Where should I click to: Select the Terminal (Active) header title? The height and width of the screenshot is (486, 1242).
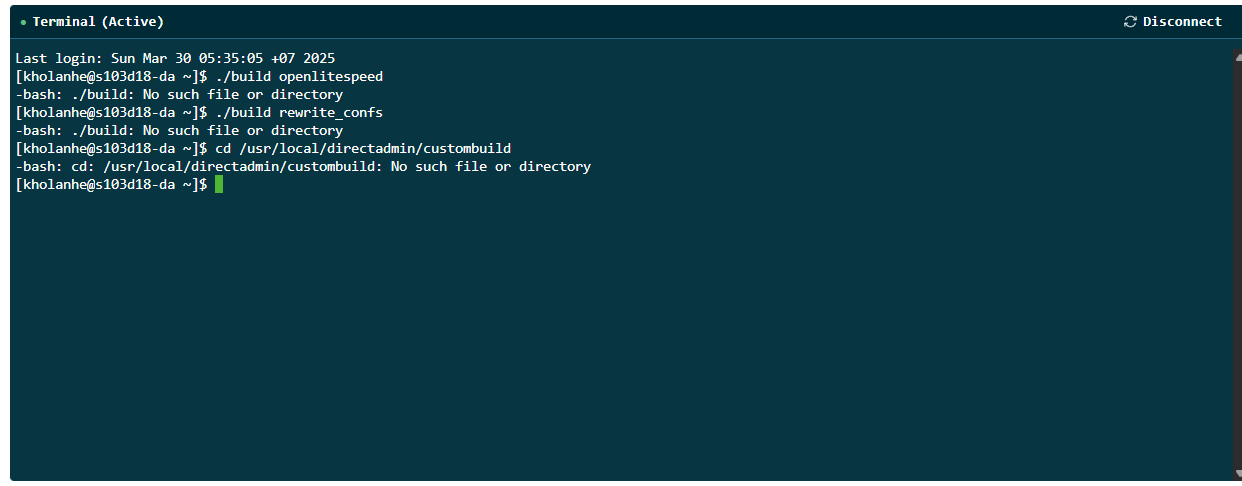point(98,22)
